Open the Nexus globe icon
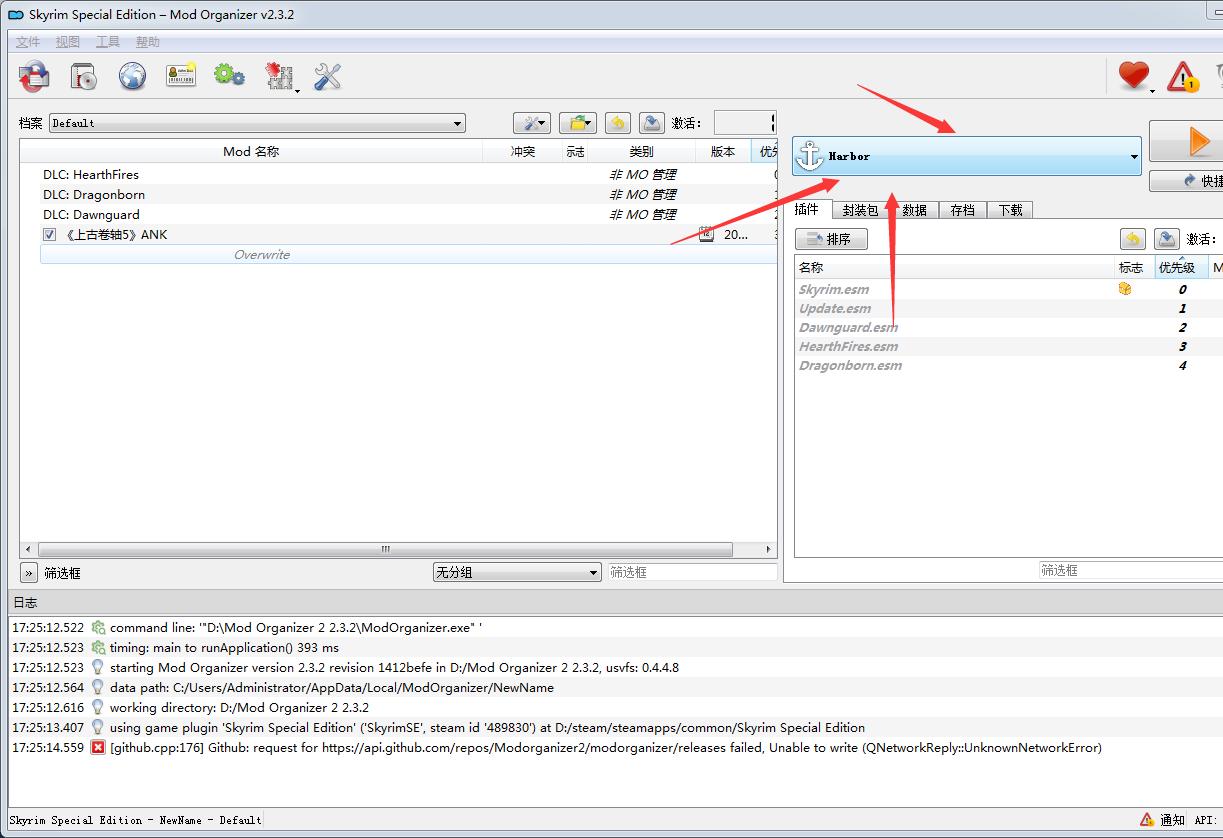This screenshot has height=838, width=1223. (x=132, y=76)
